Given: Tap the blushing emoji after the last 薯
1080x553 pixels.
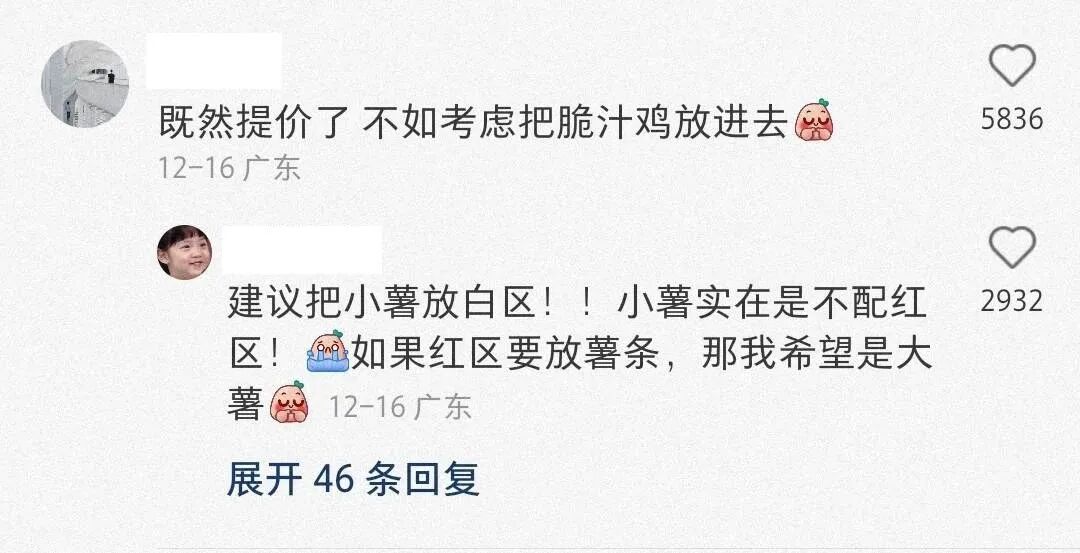Looking at the screenshot, I should [x=288, y=402].
